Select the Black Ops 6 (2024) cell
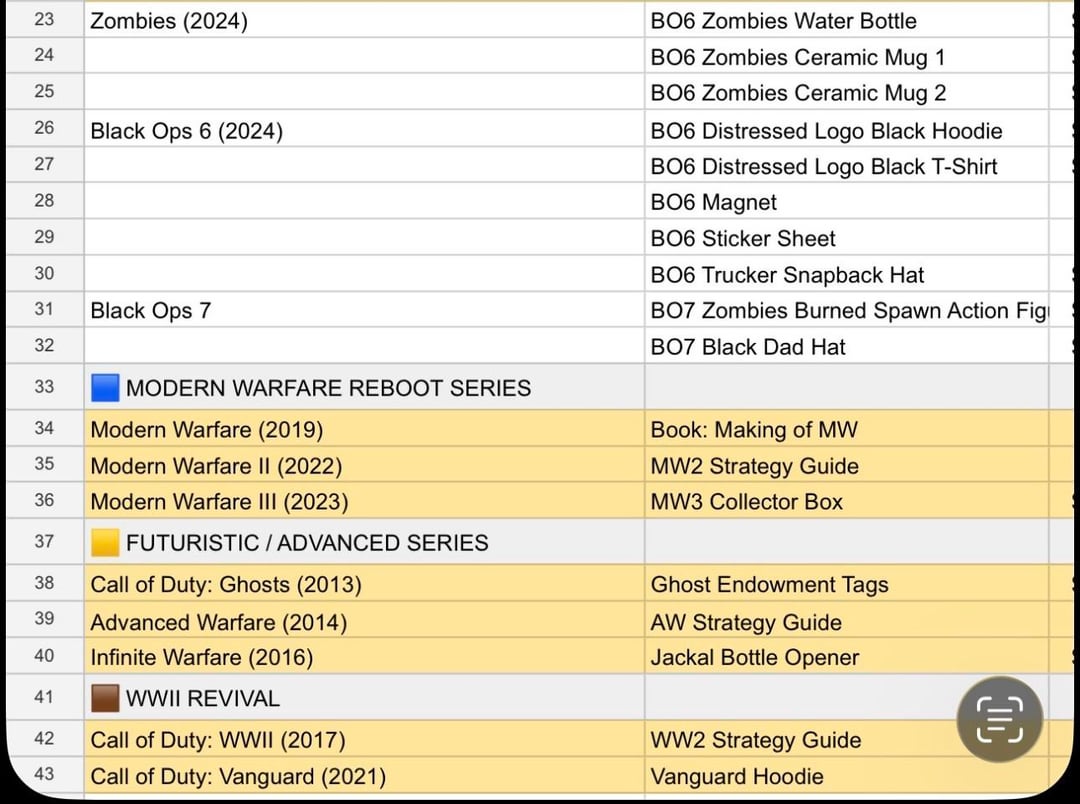This screenshot has height=804, width=1080. [x=364, y=128]
